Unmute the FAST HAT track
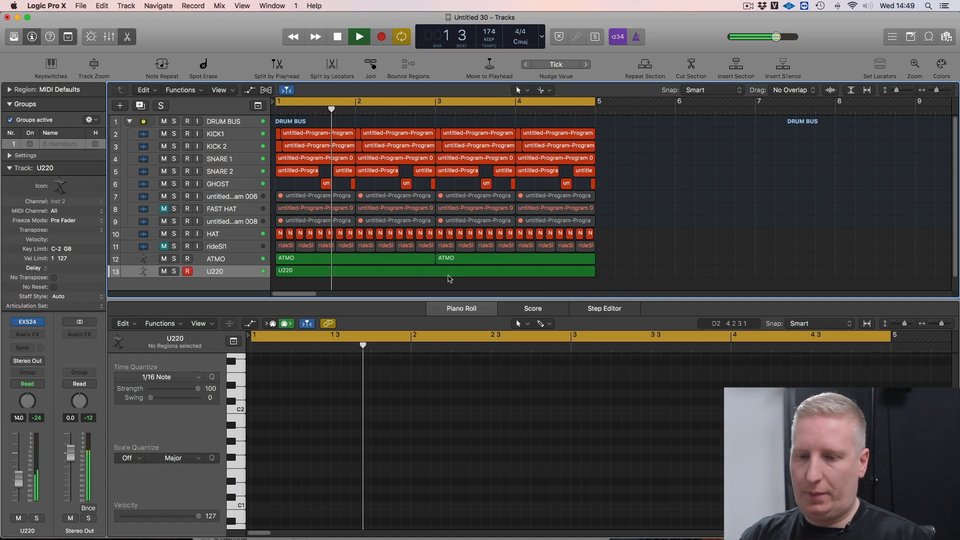The height and width of the screenshot is (540, 960). [x=163, y=209]
